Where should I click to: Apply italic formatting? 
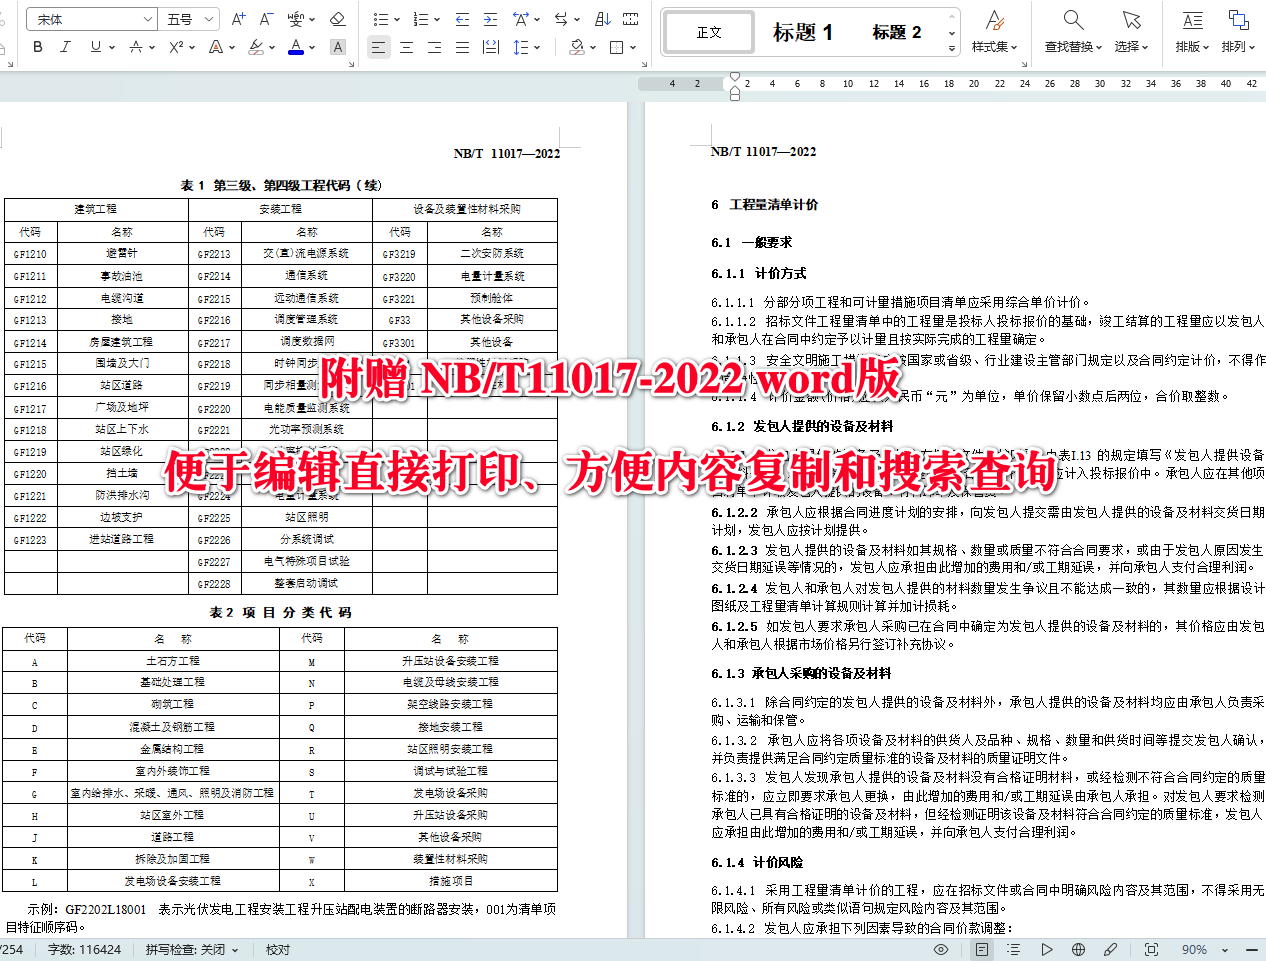pos(63,46)
